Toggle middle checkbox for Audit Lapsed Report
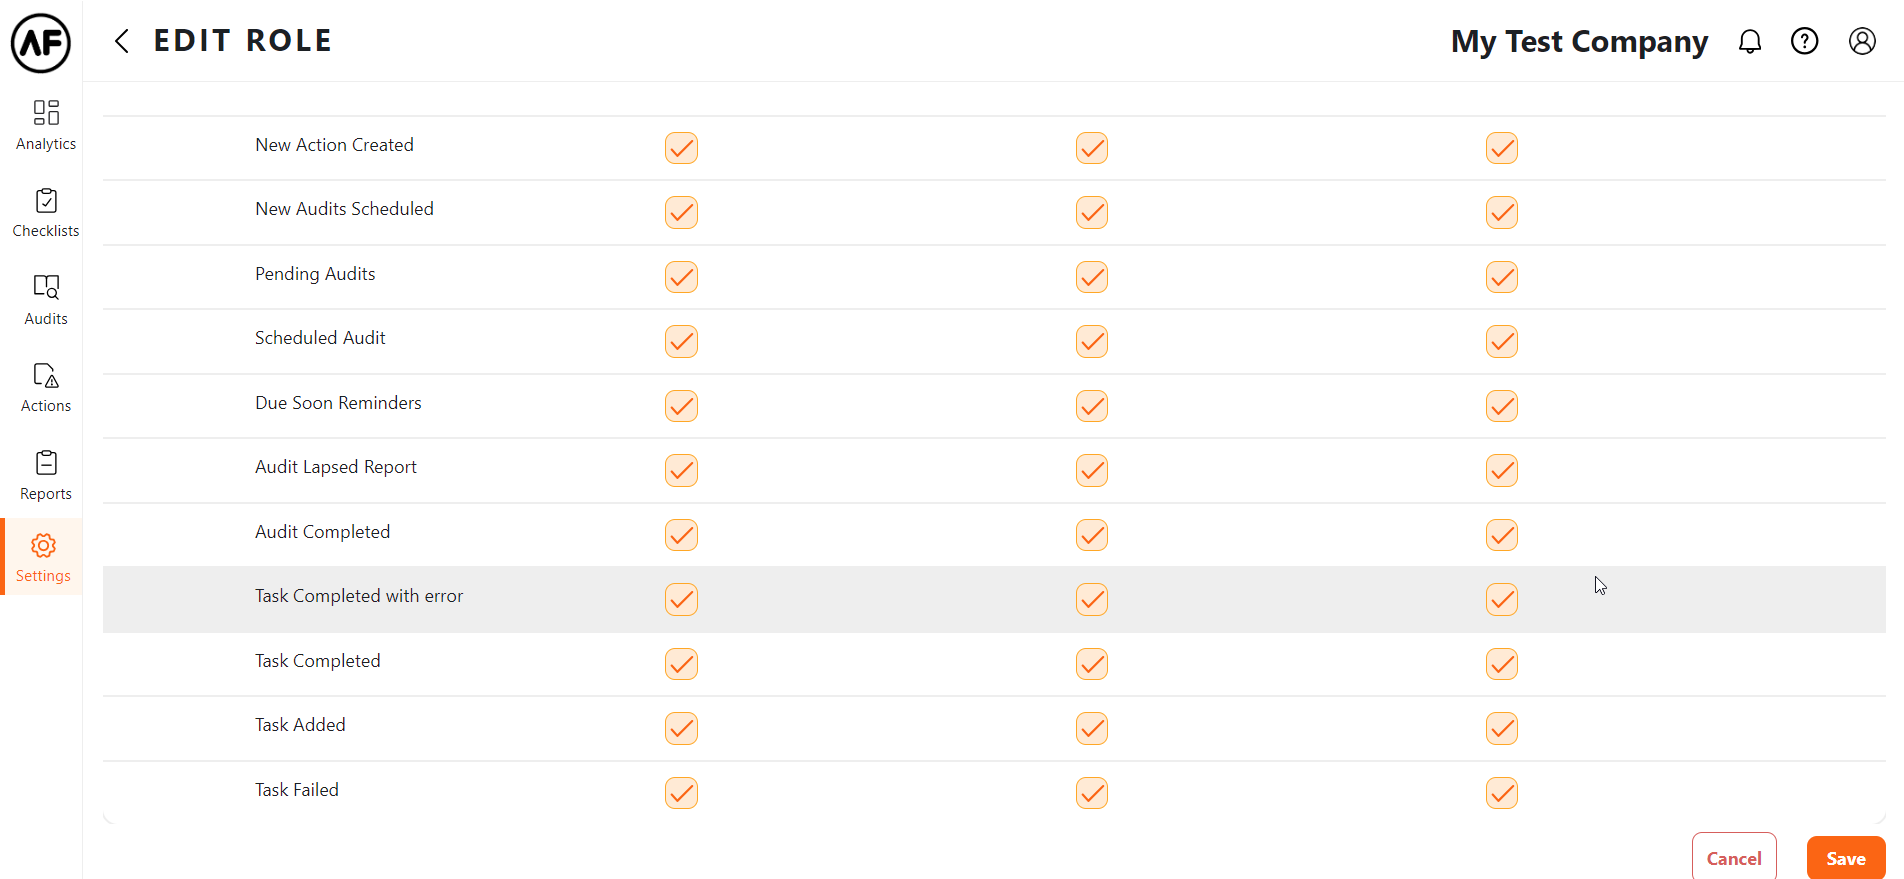Image resolution: width=1904 pixels, height=879 pixels. tap(1091, 470)
